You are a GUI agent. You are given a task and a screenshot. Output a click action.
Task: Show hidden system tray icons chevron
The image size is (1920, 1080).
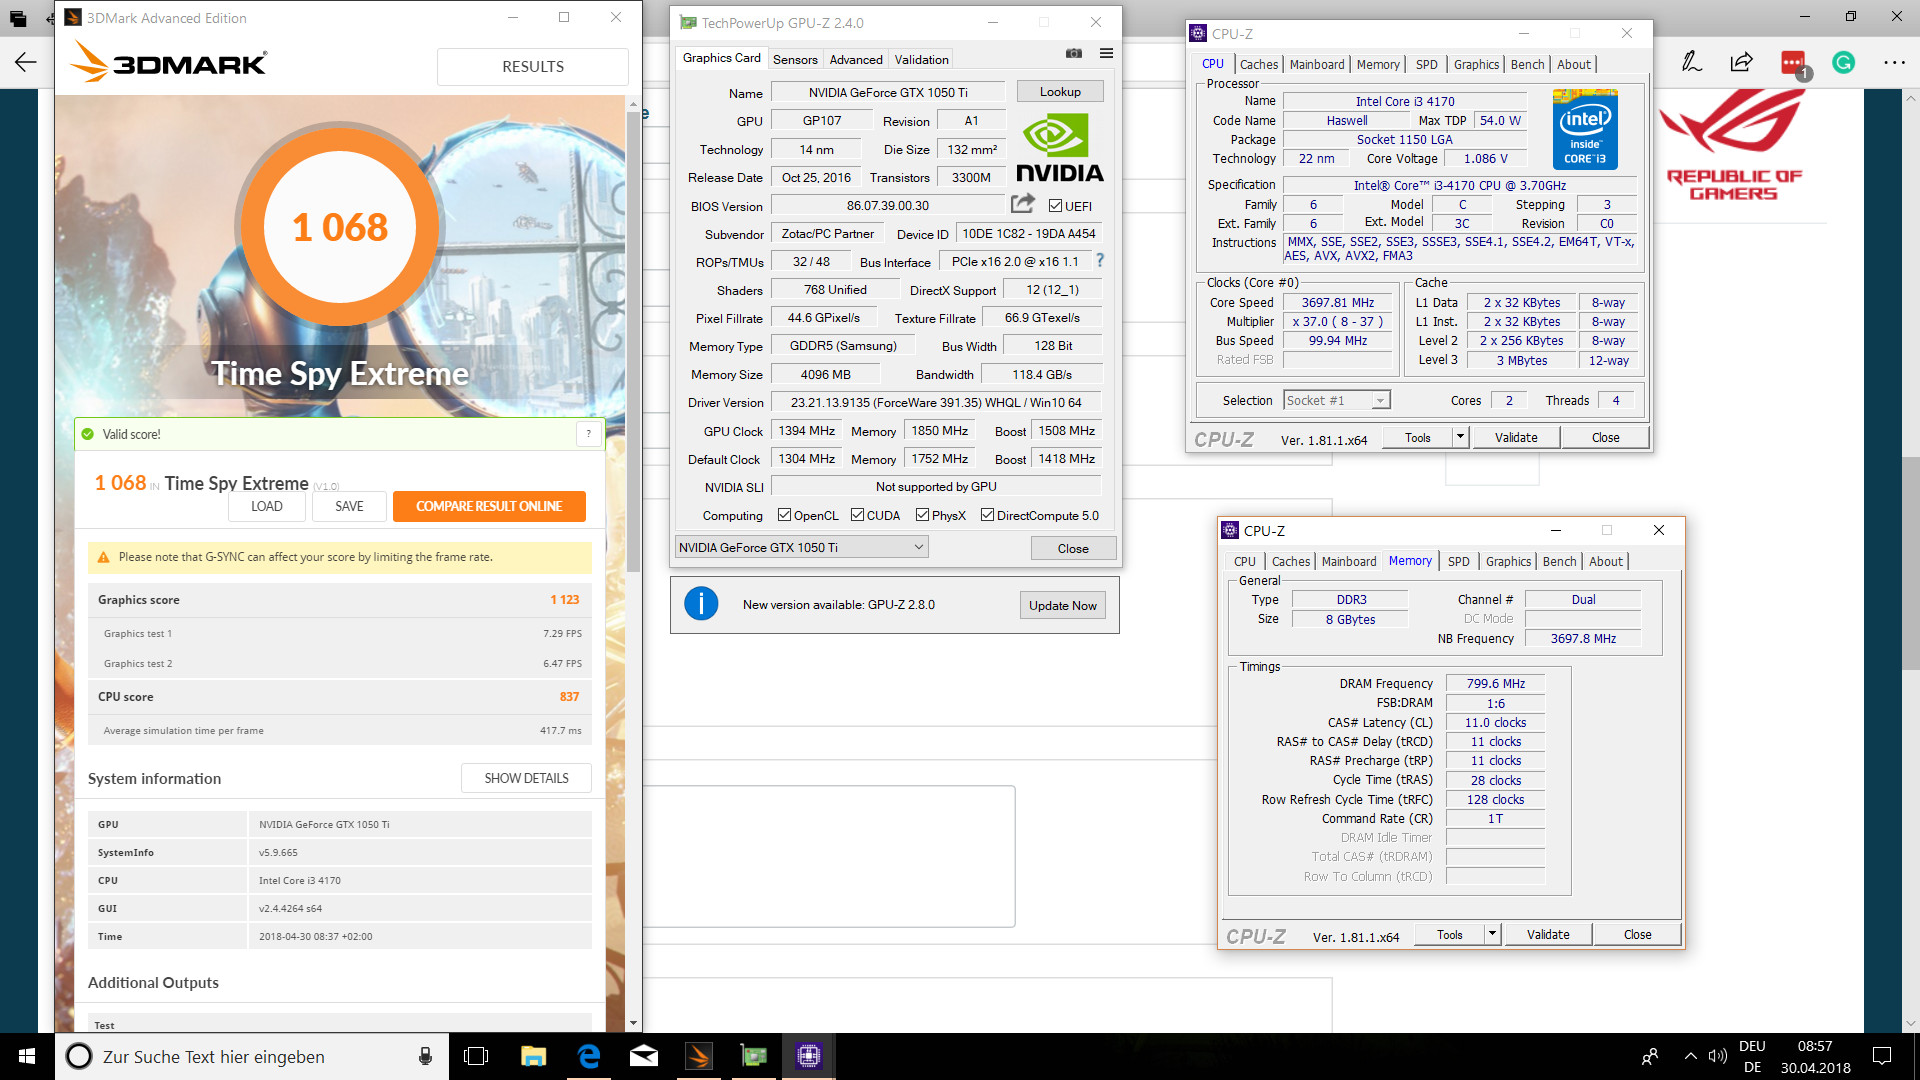pyautogui.click(x=1690, y=1056)
